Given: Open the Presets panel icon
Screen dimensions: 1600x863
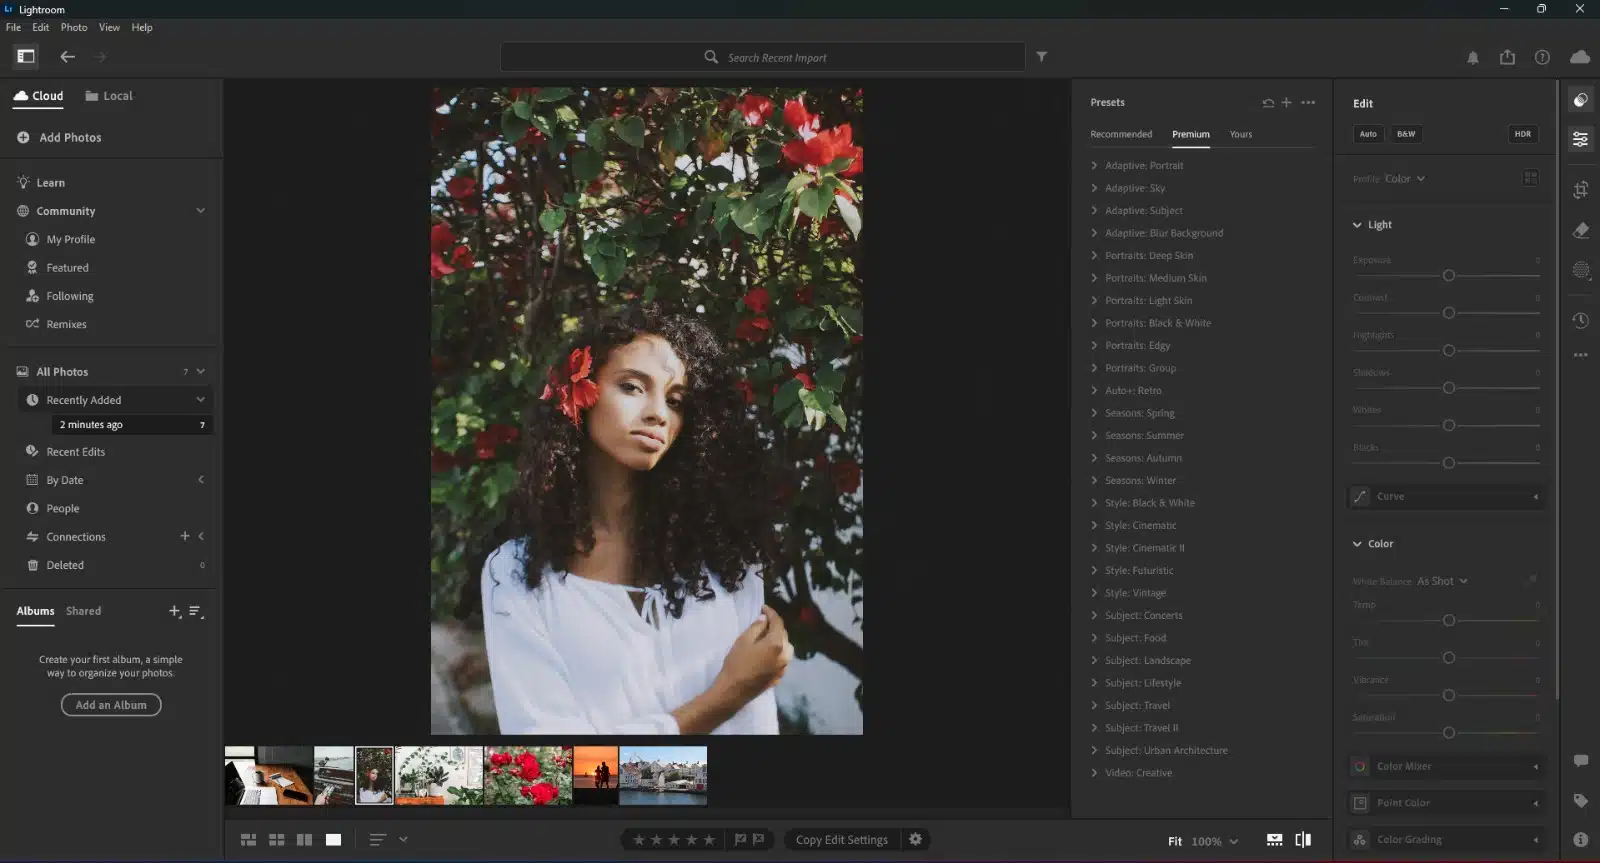Looking at the screenshot, I should click(1580, 100).
